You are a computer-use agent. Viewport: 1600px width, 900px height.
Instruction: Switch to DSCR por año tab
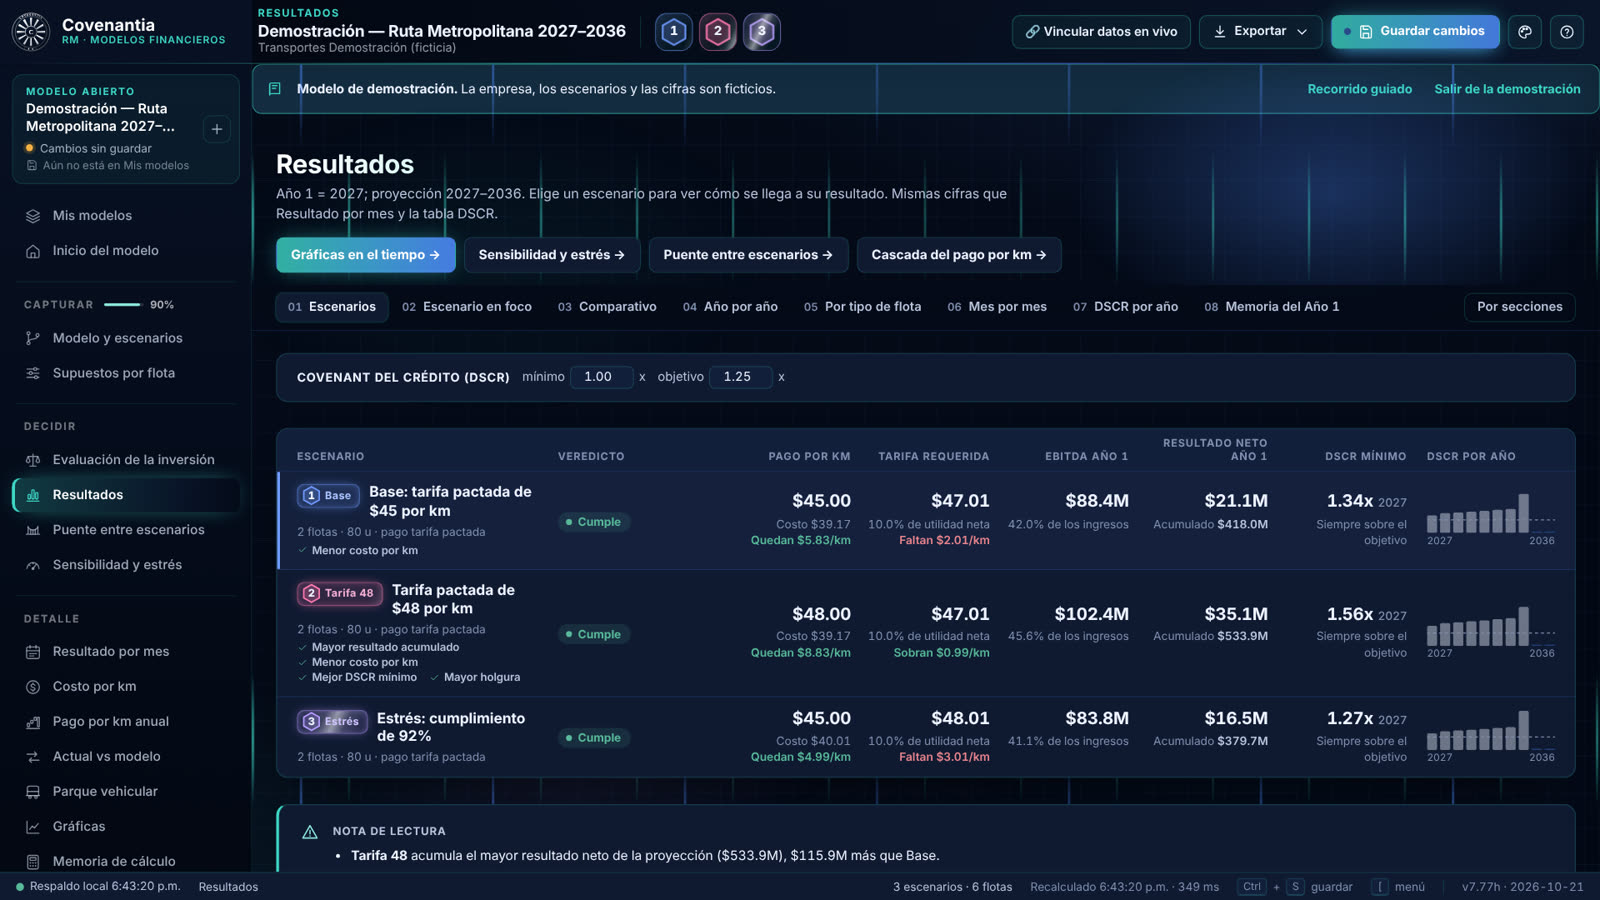tap(1125, 307)
